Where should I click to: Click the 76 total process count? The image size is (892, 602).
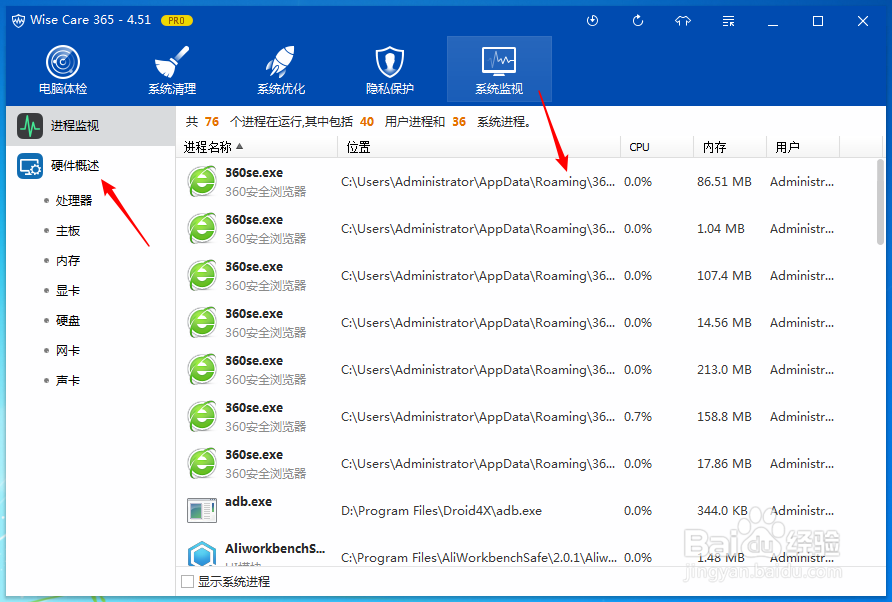(212, 122)
